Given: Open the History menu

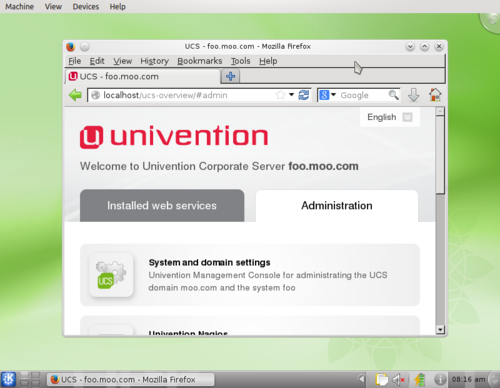Looking at the screenshot, I should (x=154, y=61).
